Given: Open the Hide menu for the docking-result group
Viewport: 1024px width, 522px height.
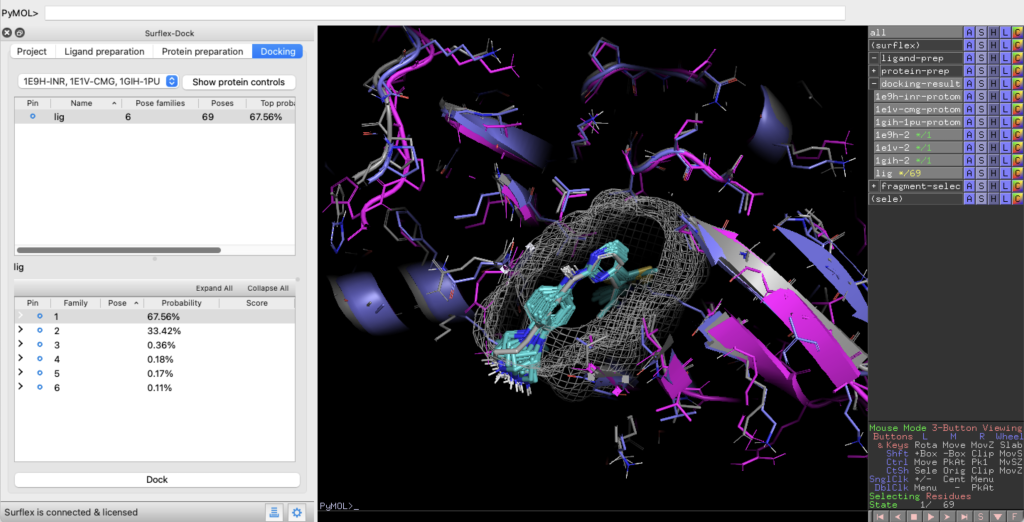Looking at the screenshot, I should pos(993,84).
